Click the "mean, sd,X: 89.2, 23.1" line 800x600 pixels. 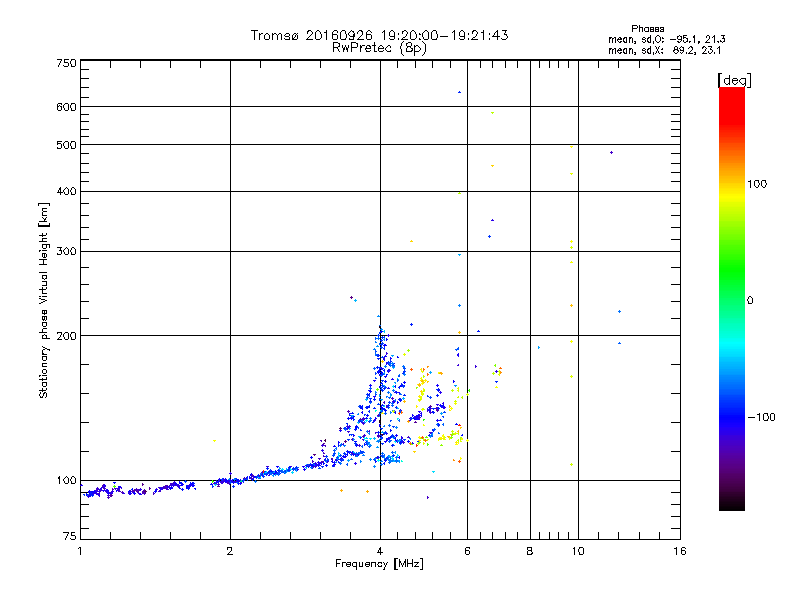point(664,50)
